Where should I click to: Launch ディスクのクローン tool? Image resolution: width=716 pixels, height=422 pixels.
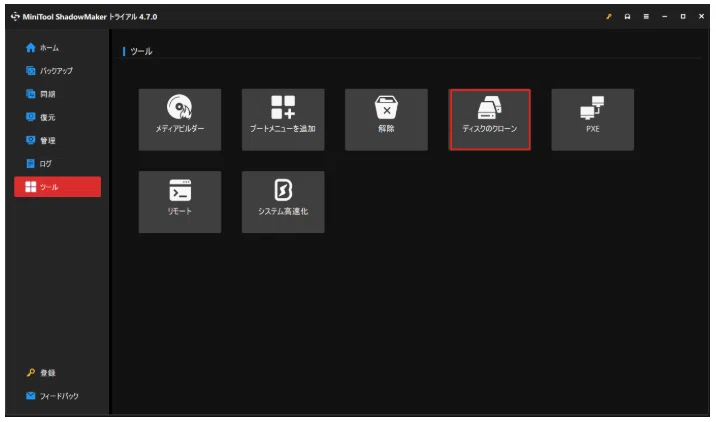490,120
